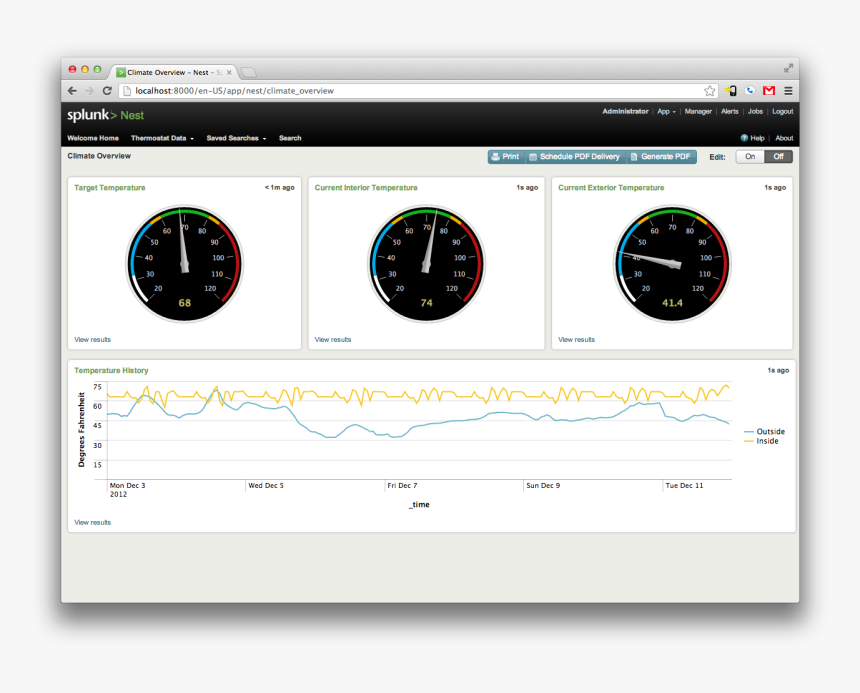Click the Splunk Nest logo
The width and height of the screenshot is (860, 693).
[105, 115]
